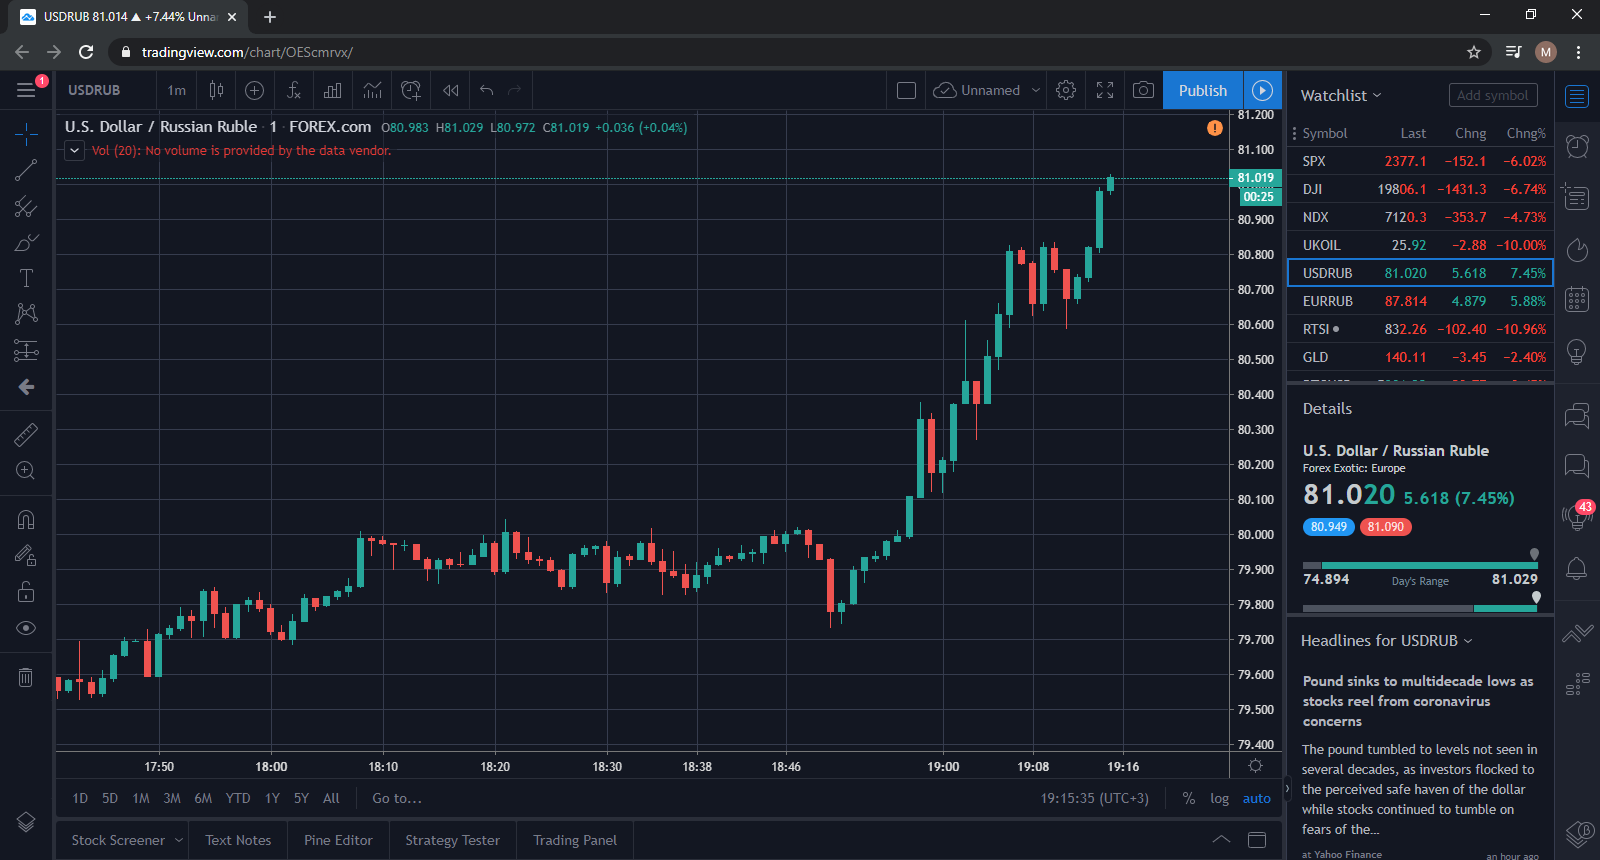Screen dimensions: 1600x860
Task: Click the Publish button
Action: click(x=1203, y=90)
